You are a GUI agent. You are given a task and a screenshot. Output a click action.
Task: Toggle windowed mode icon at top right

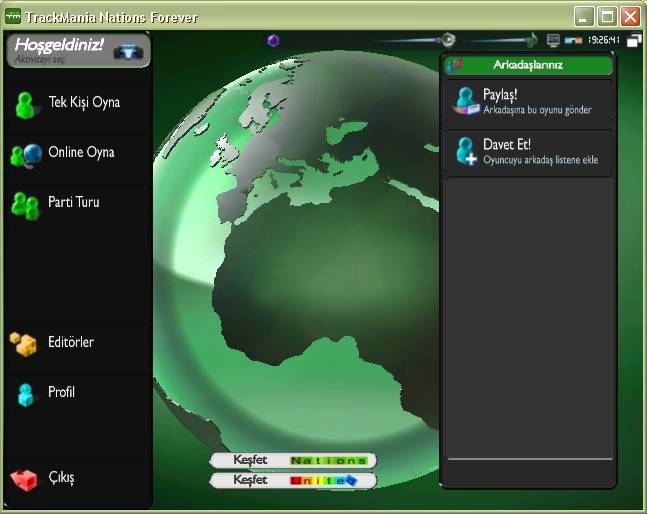pos(634,40)
